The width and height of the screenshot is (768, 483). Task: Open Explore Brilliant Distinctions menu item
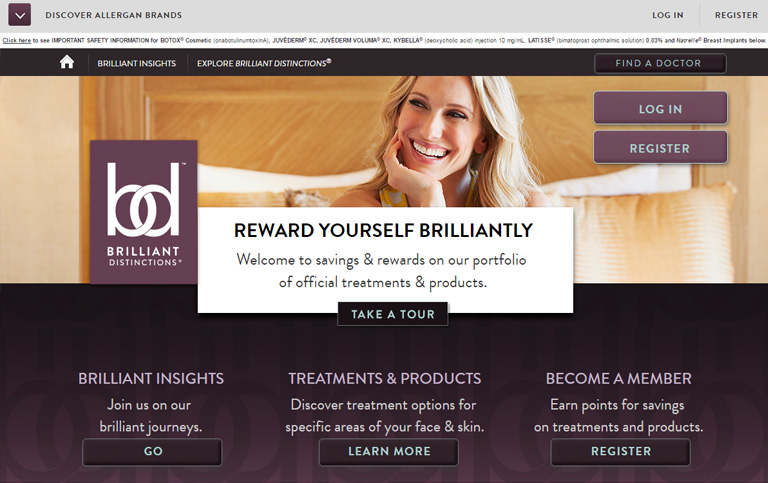click(264, 63)
